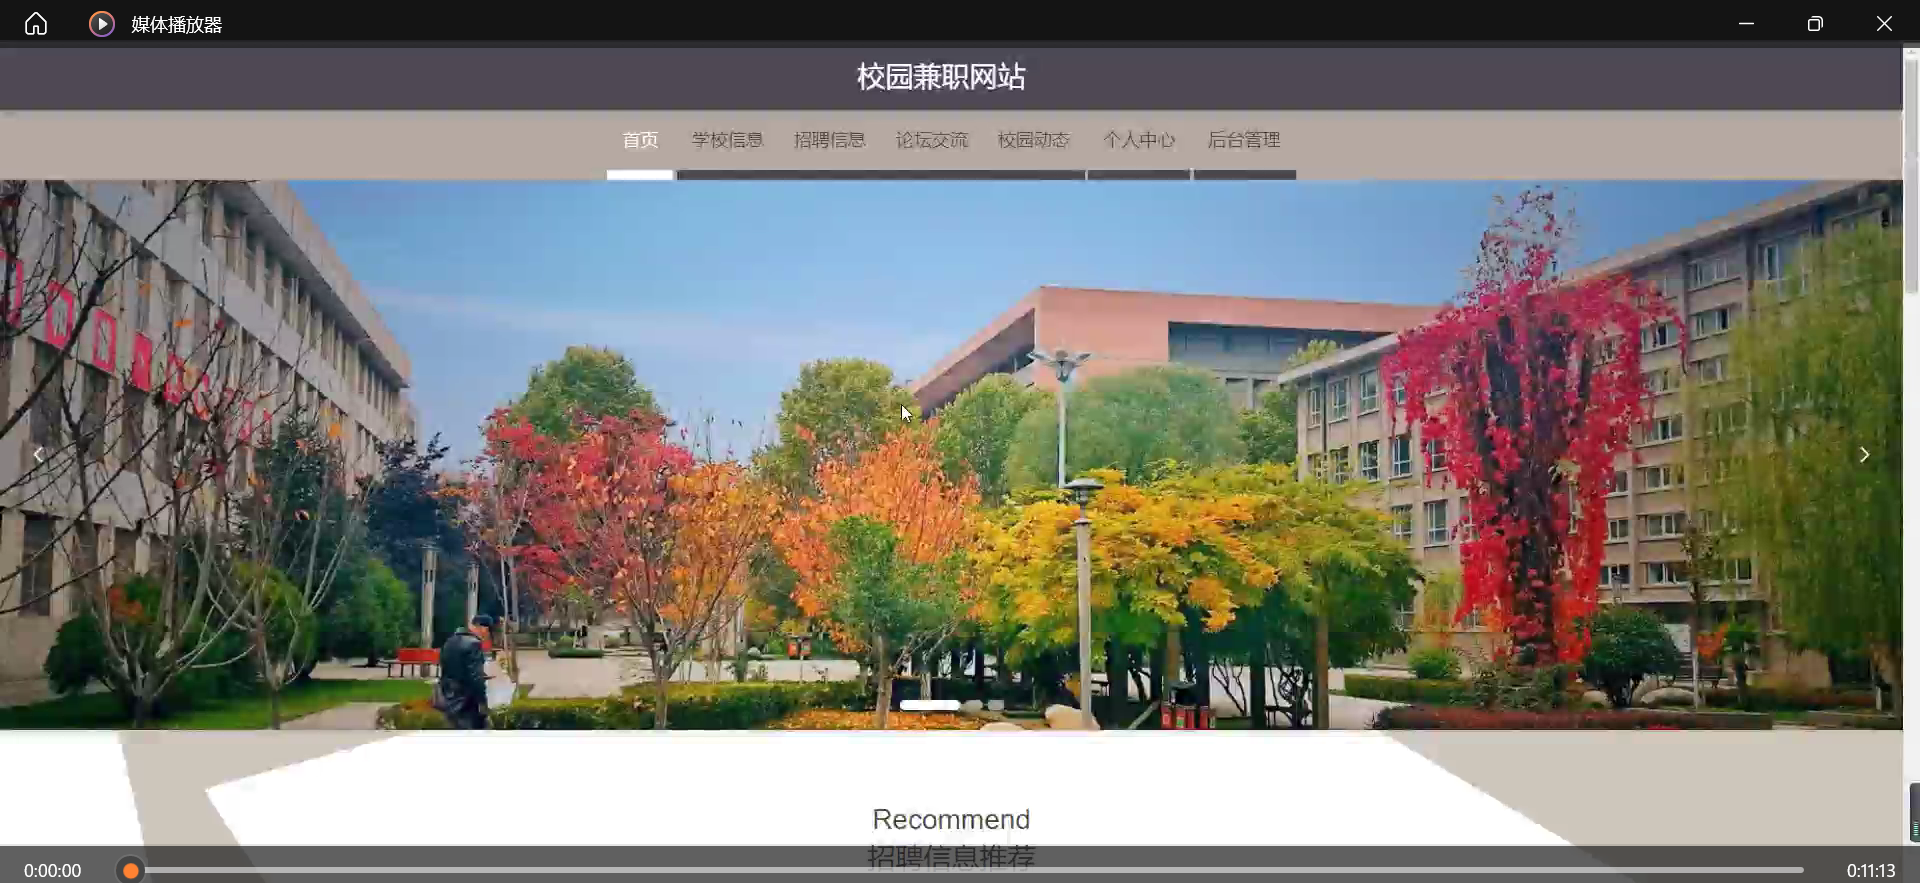Click the Recommend heading text
Image resolution: width=1920 pixels, height=883 pixels.
(x=951, y=819)
